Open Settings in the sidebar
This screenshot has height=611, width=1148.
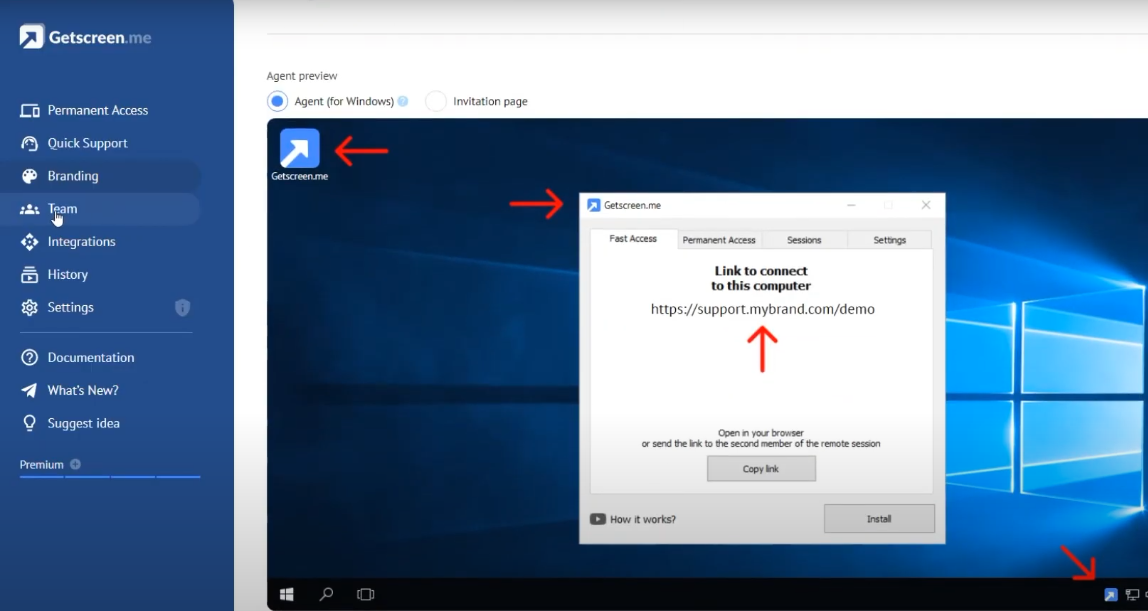[70, 307]
